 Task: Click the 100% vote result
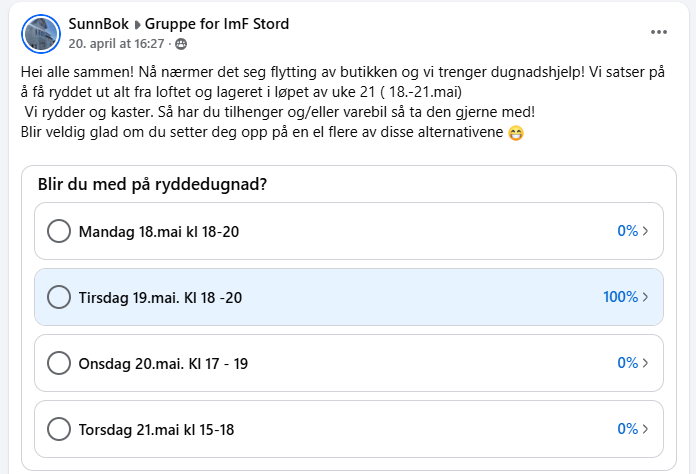620,297
